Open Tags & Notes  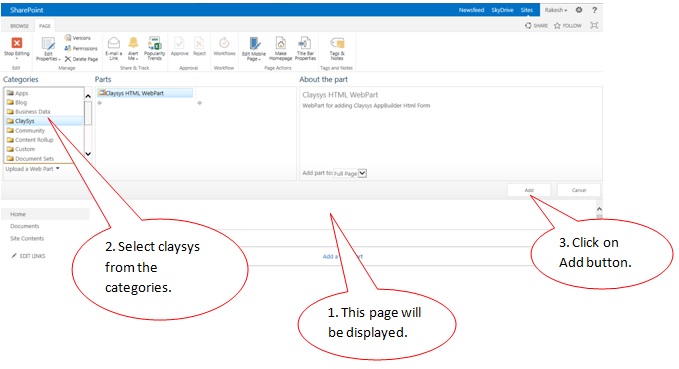pos(337,48)
